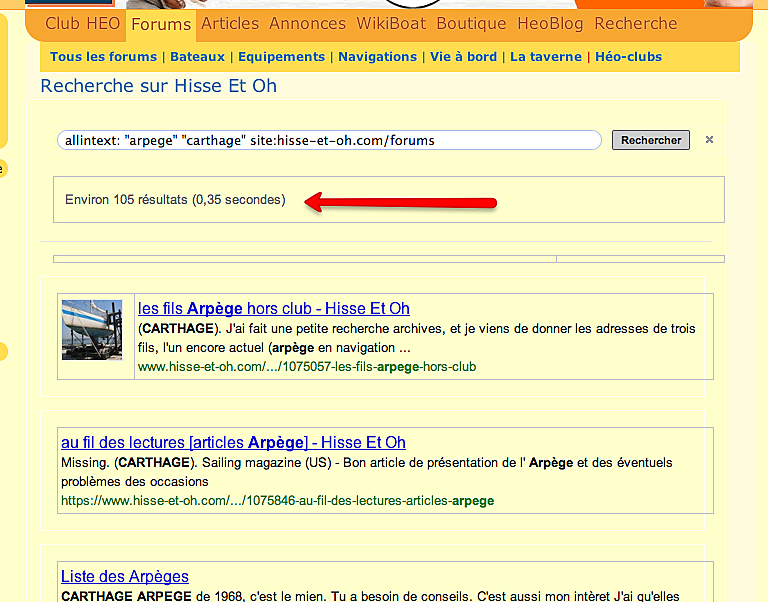Clear the search box with the X icon

[x=709, y=140]
